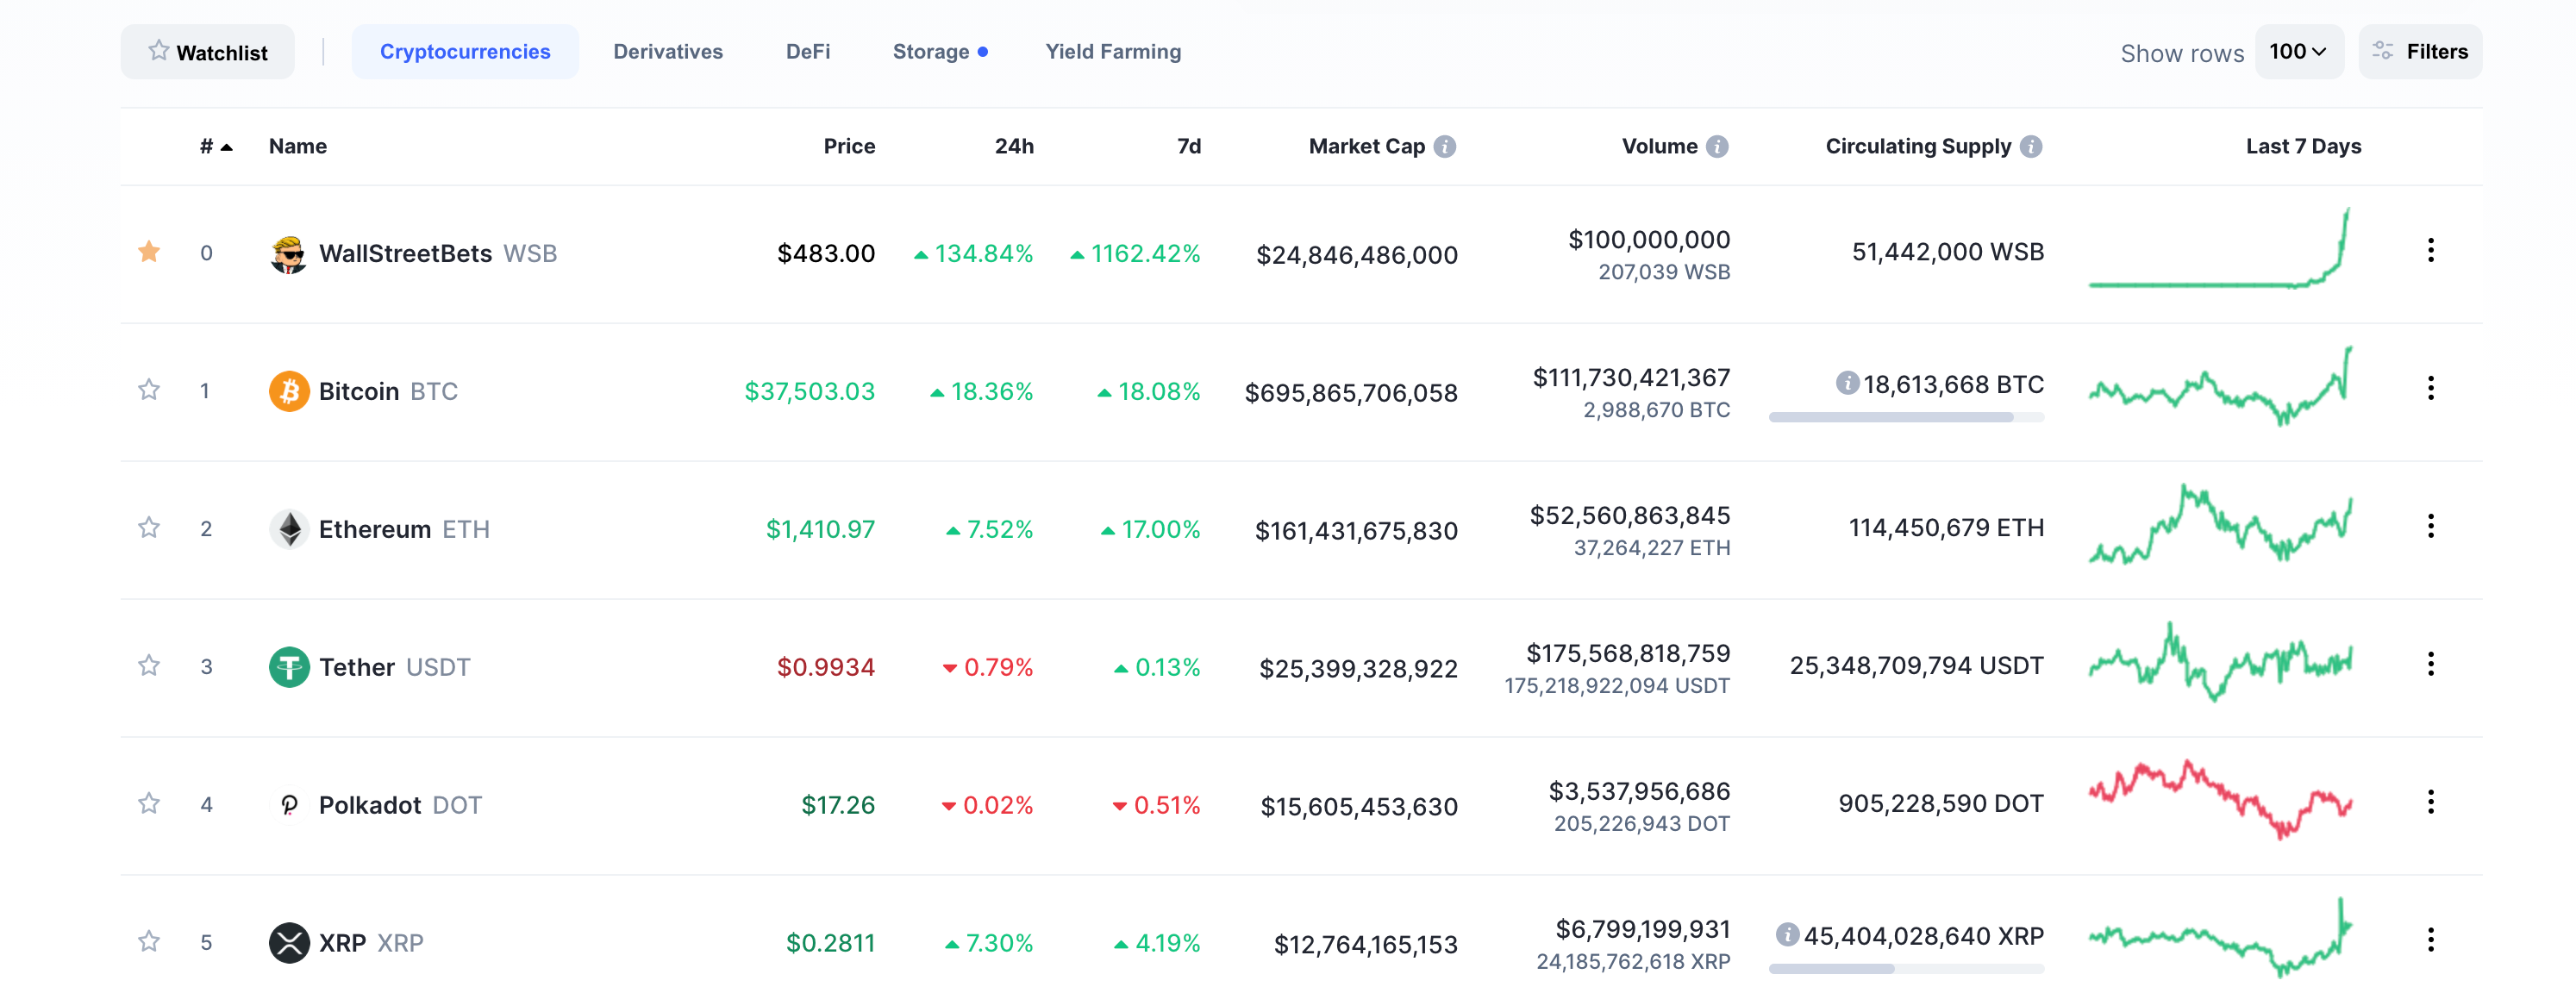Image resolution: width=2576 pixels, height=993 pixels.
Task: Open the Tether USDT coin page
Action: tap(394, 668)
